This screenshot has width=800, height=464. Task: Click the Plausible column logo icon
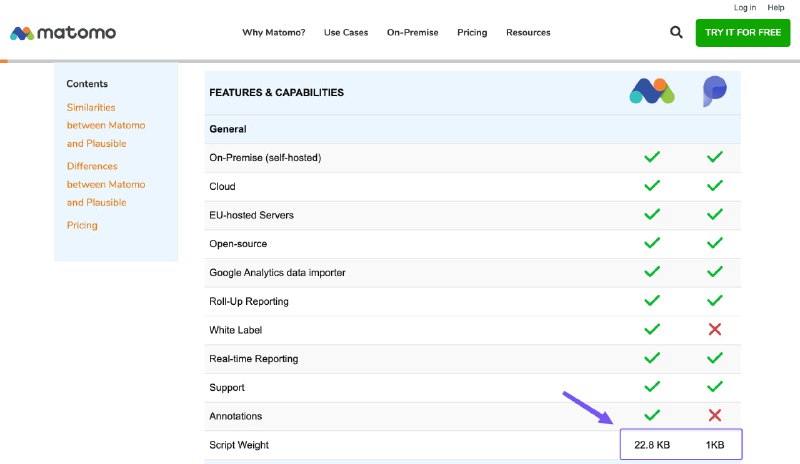[x=714, y=92]
